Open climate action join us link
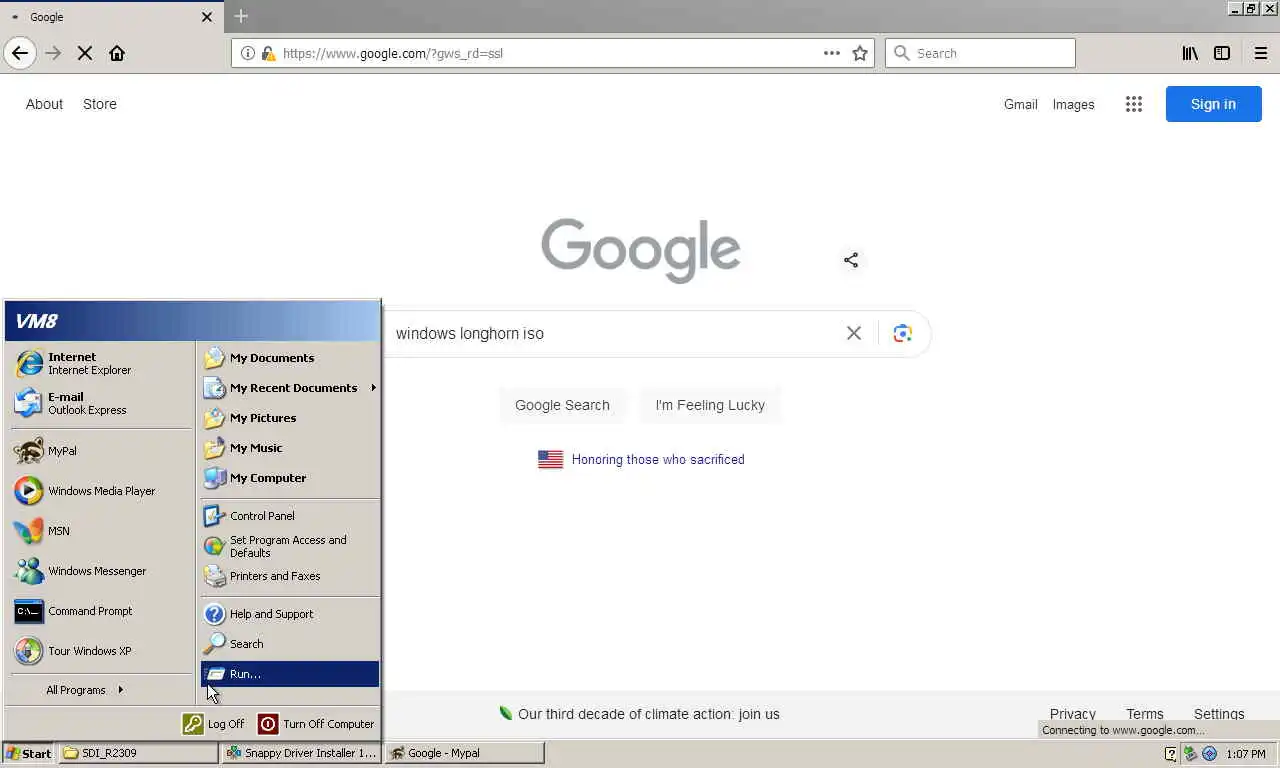 (x=648, y=714)
